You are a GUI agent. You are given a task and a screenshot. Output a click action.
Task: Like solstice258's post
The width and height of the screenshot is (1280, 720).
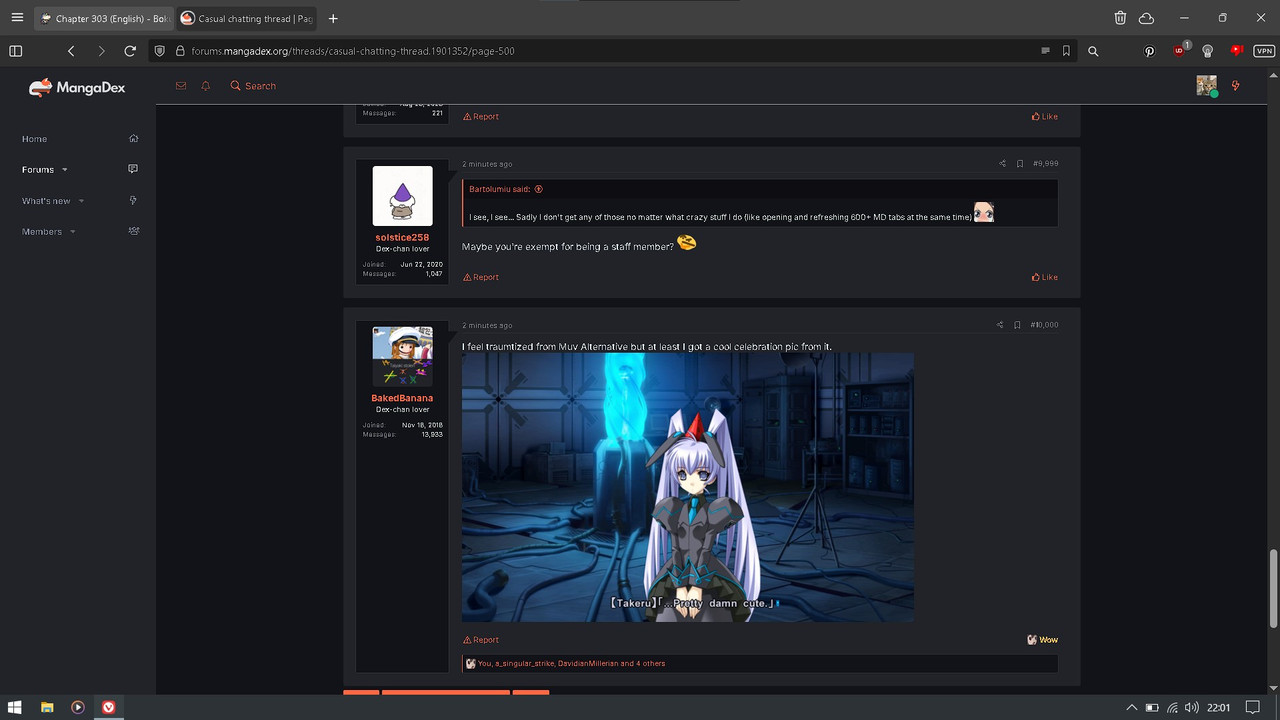click(1045, 277)
